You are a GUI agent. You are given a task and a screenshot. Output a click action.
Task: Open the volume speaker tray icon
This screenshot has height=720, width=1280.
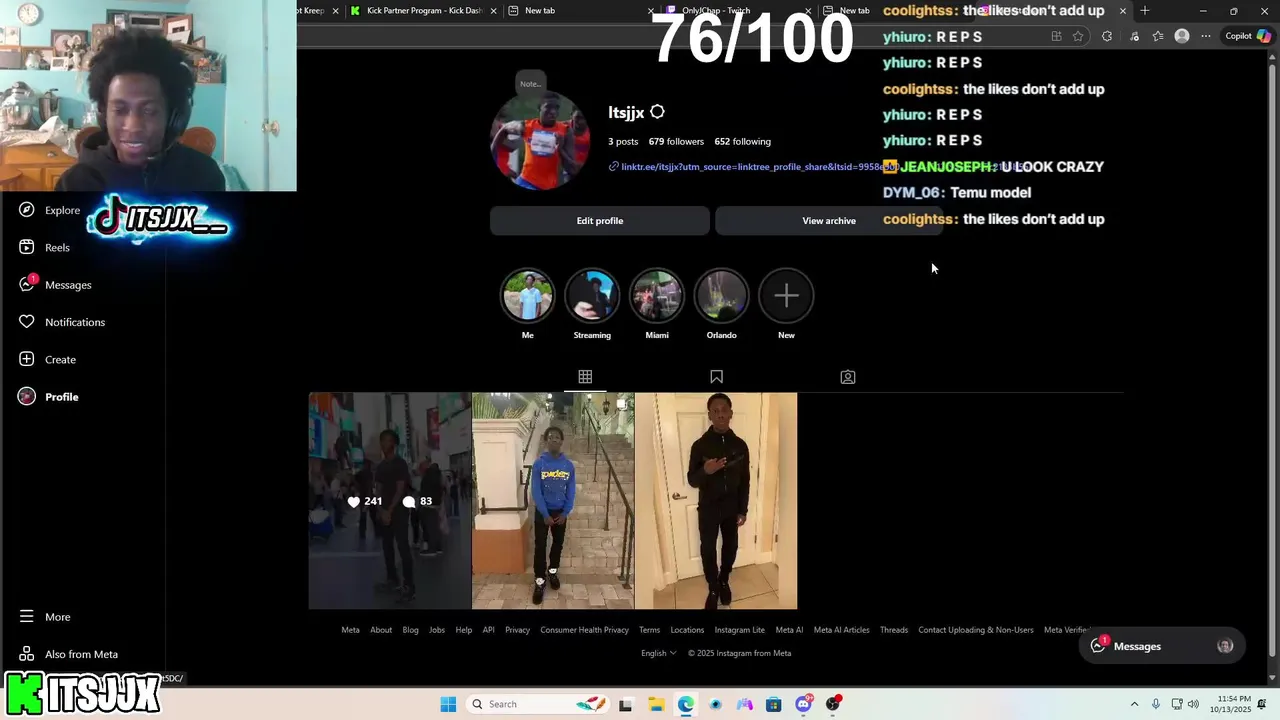click(x=1193, y=704)
